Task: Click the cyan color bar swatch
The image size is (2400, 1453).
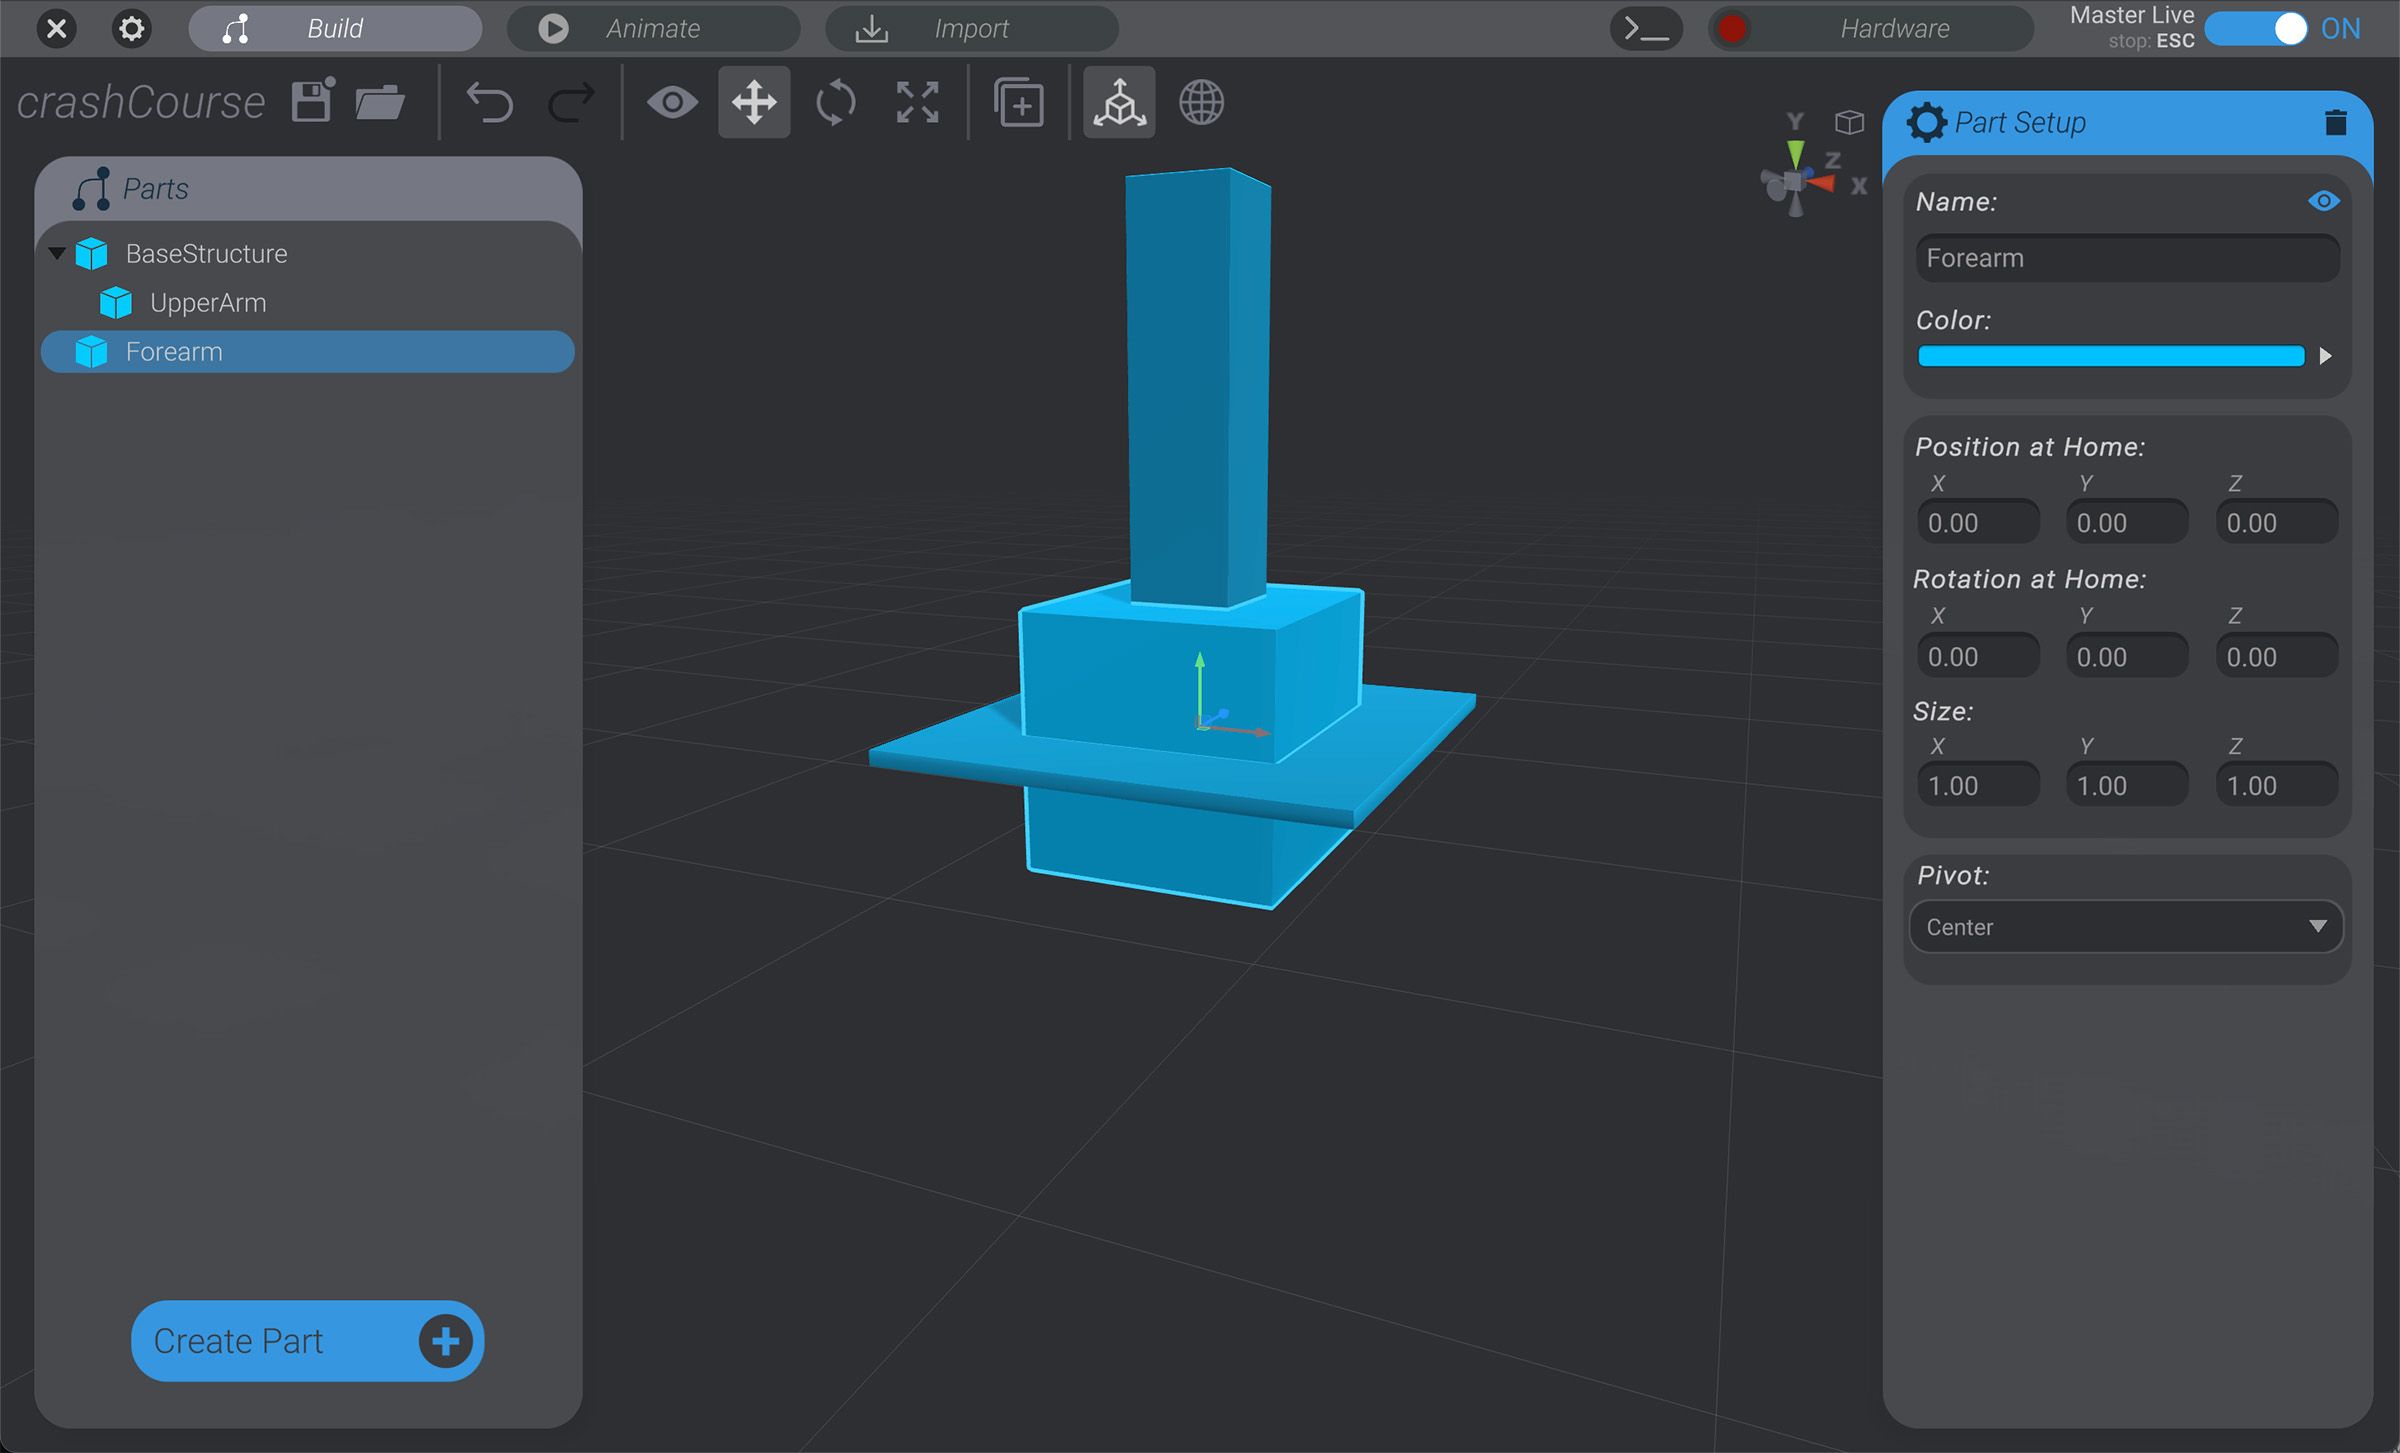Action: 2110,355
